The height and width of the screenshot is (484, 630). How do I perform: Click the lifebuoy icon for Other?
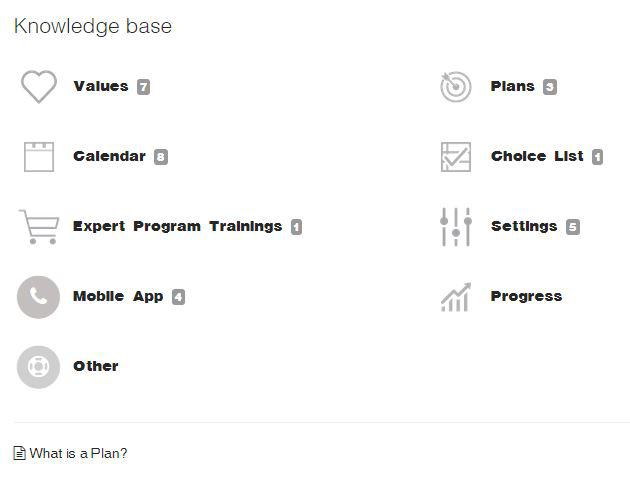click(x=39, y=367)
